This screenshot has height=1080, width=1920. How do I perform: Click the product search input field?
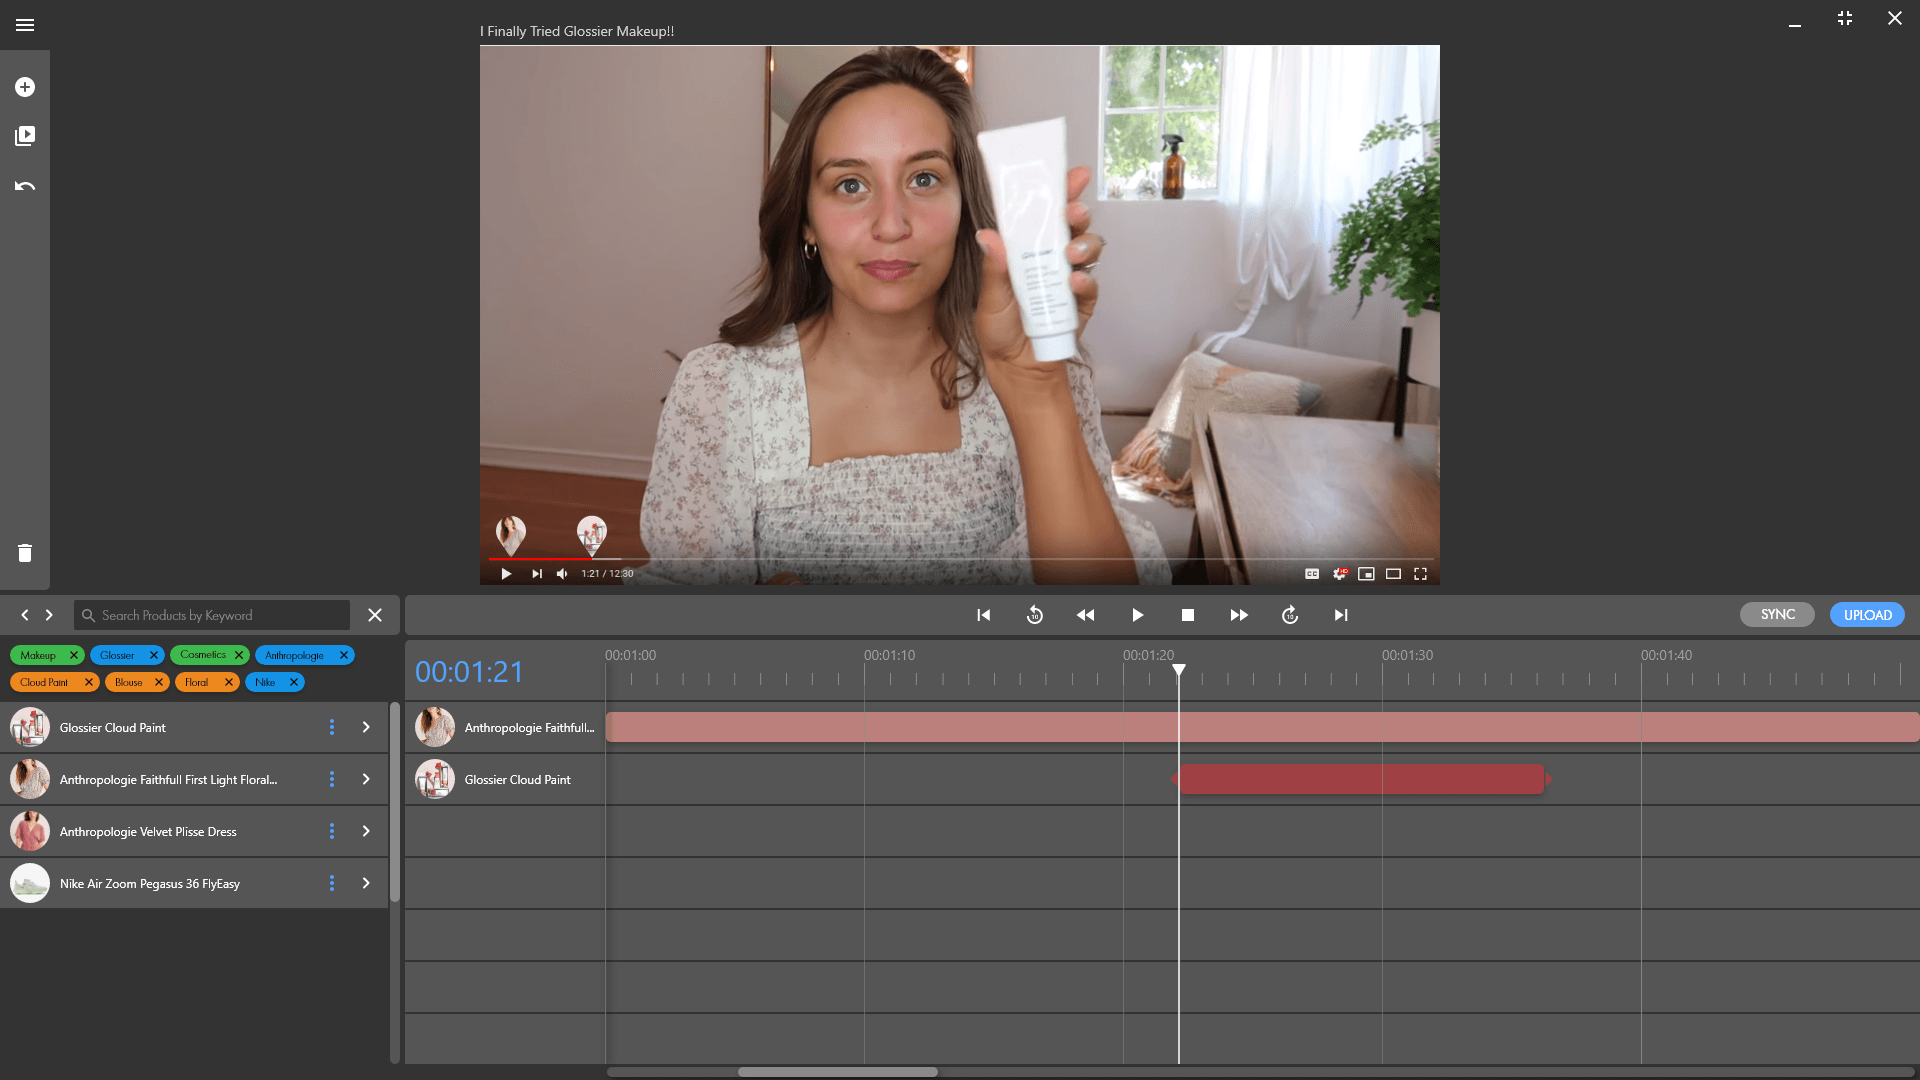click(212, 615)
